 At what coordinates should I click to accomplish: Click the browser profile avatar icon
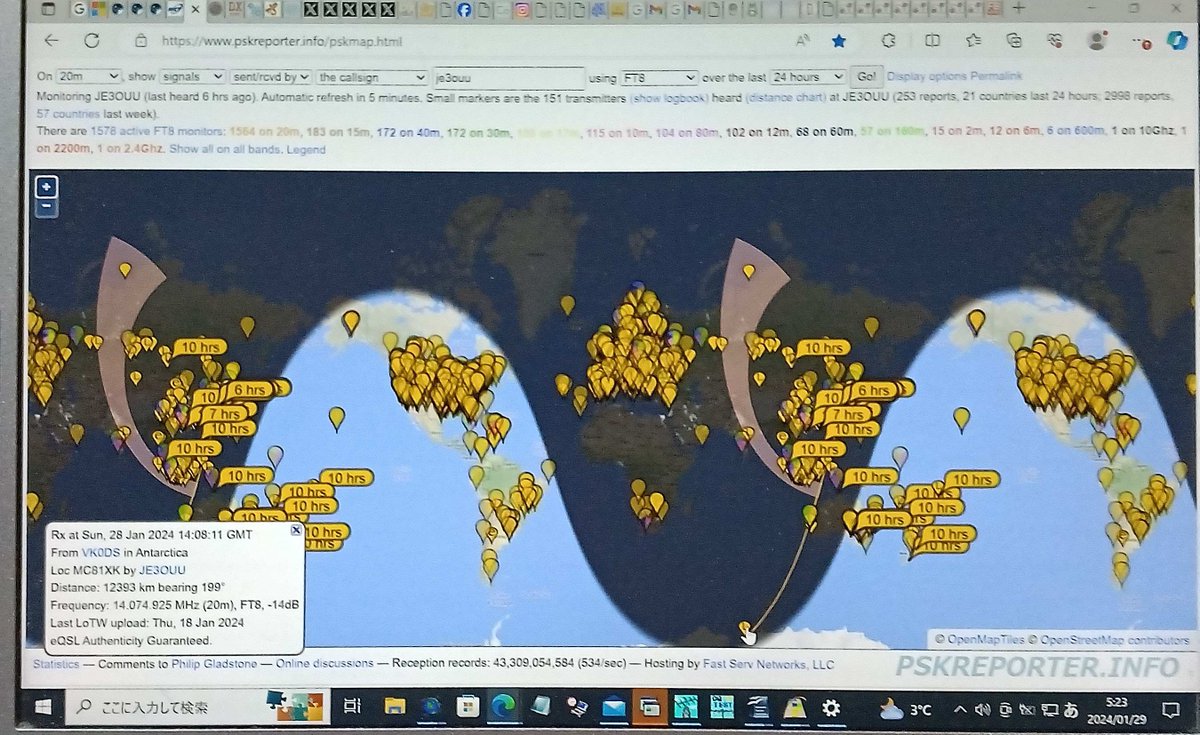coord(1097,41)
